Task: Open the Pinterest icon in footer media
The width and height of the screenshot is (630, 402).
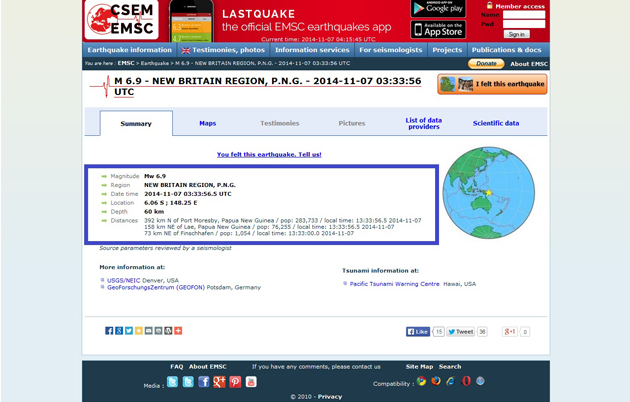Action: tap(235, 382)
